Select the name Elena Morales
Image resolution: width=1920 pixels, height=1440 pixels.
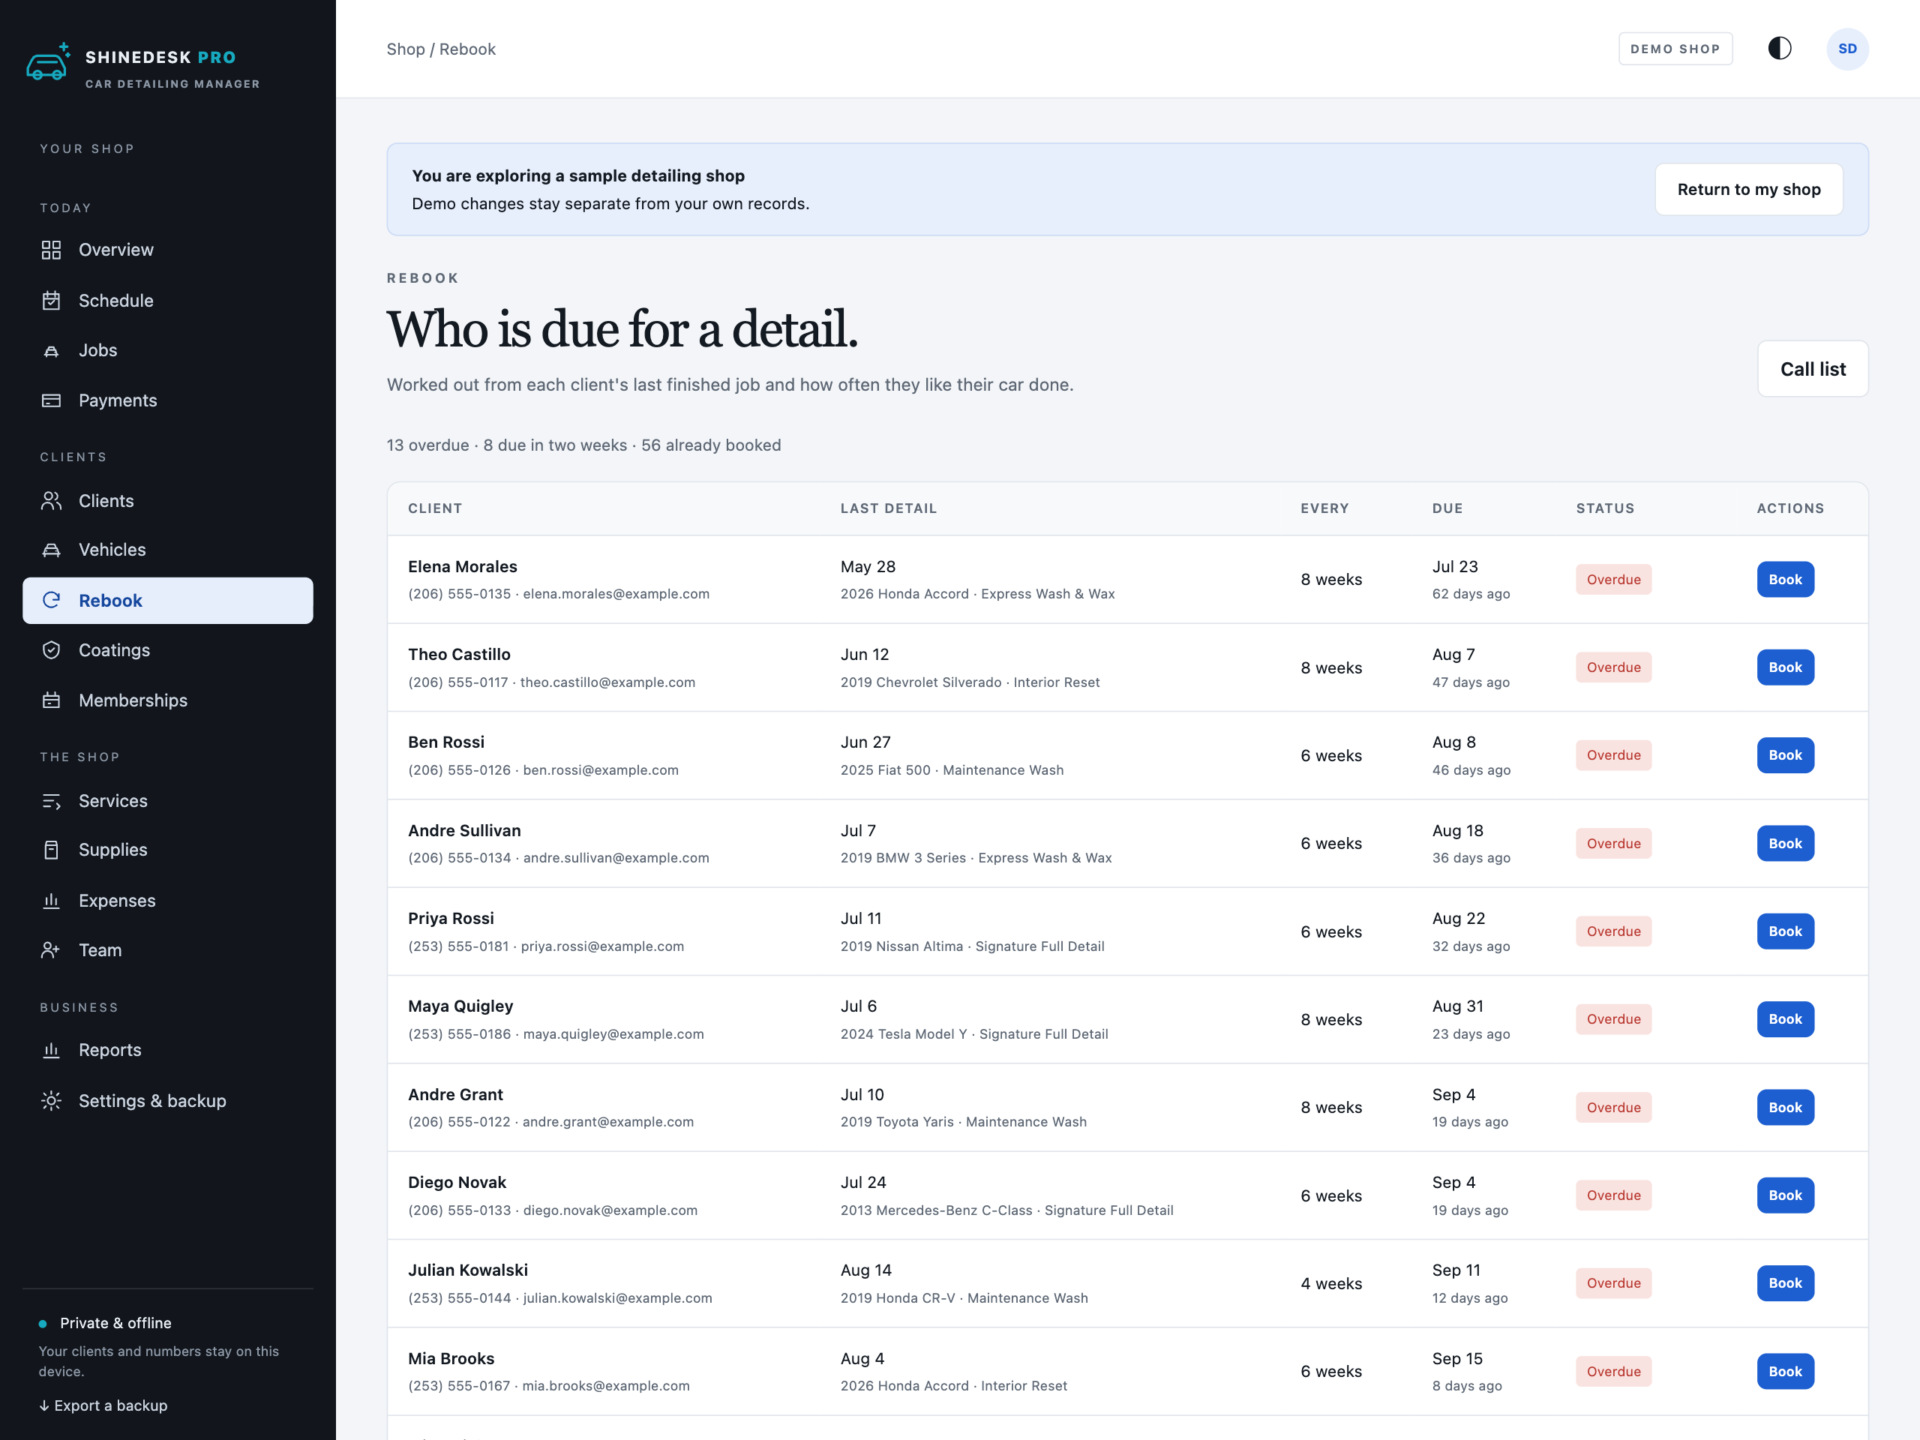[462, 566]
